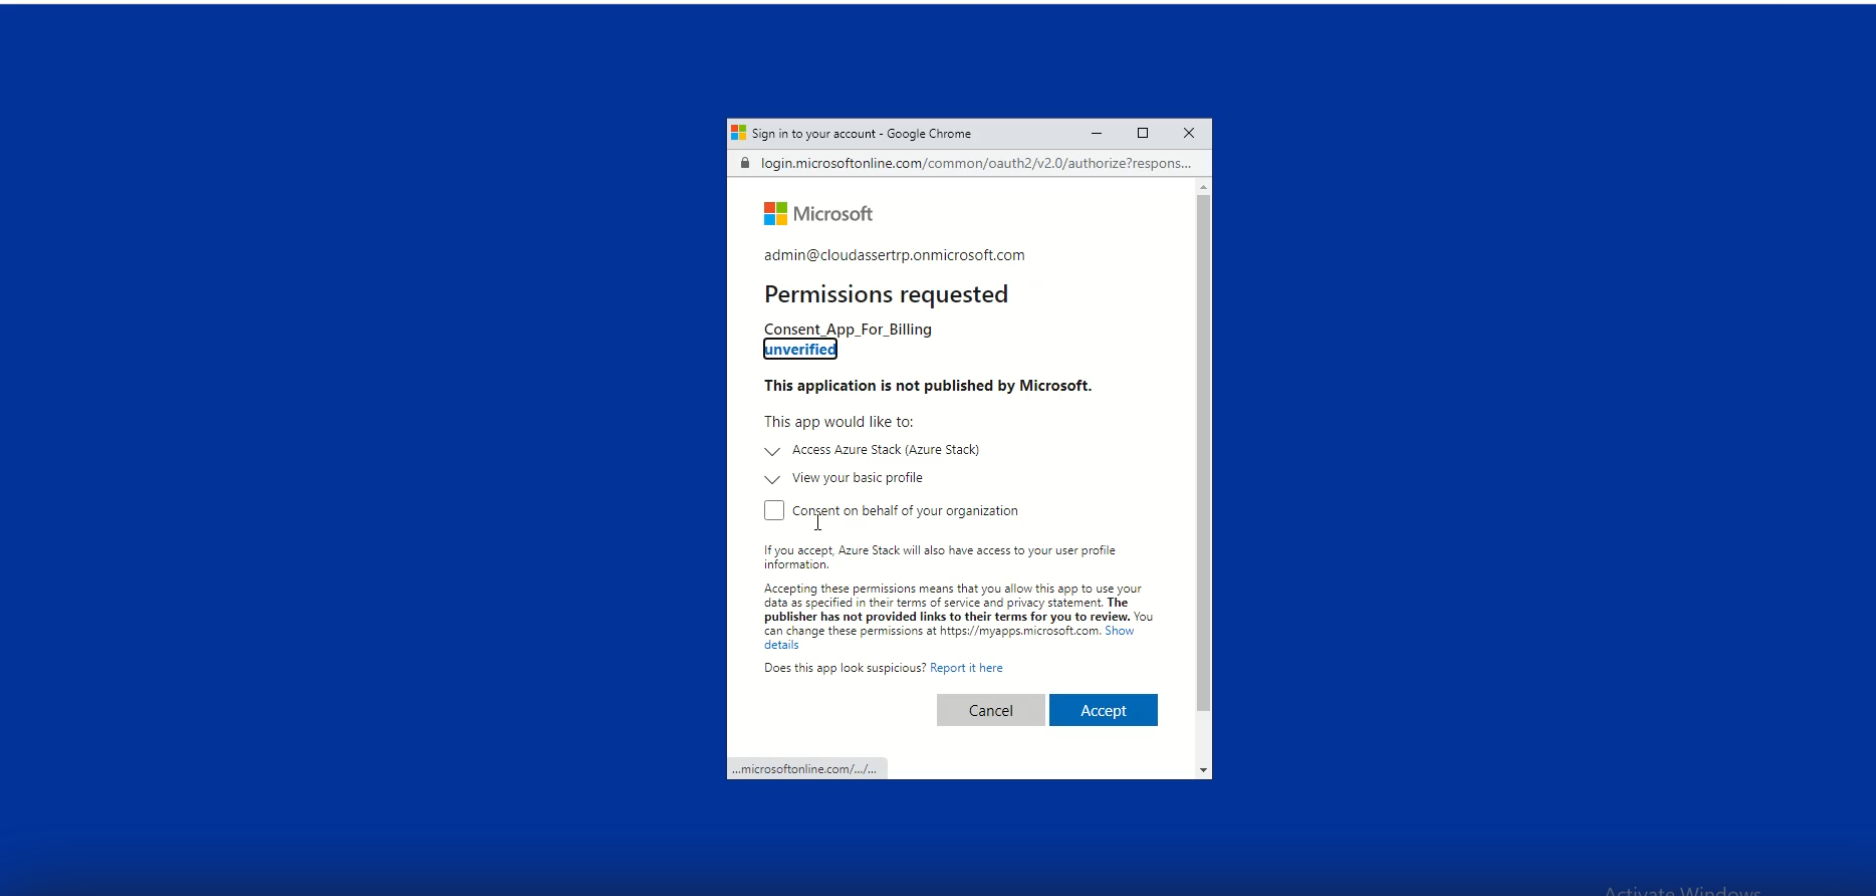This screenshot has height=896, width=1876.
Task: Click the 'This app would like to:' text
Action: (x=839, y=422)
